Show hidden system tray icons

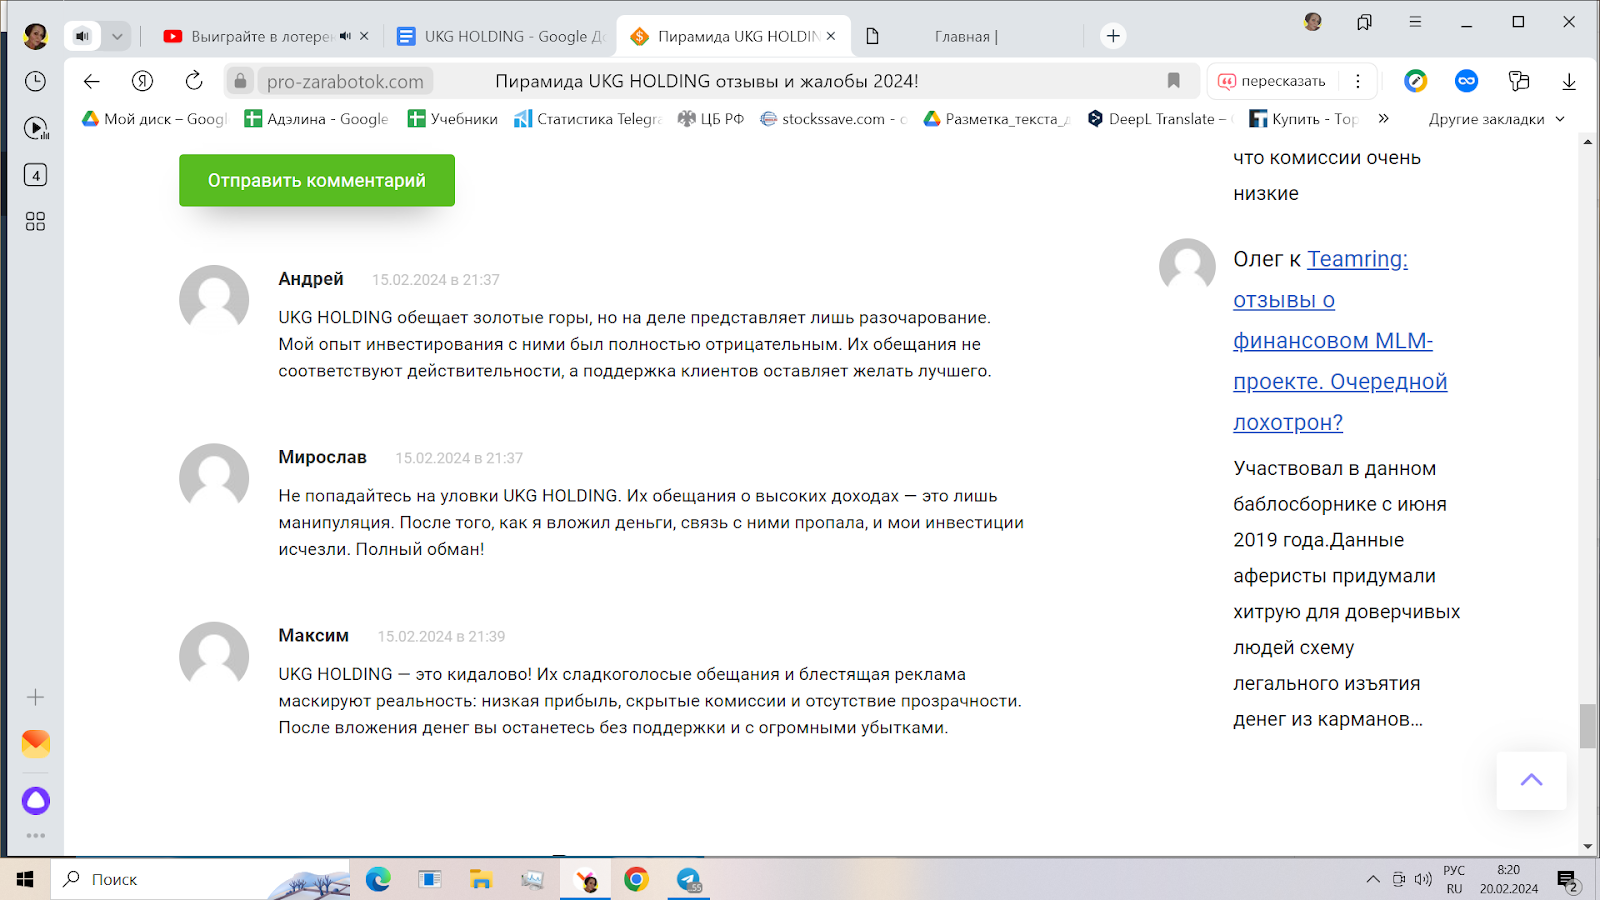(1372, 880)
